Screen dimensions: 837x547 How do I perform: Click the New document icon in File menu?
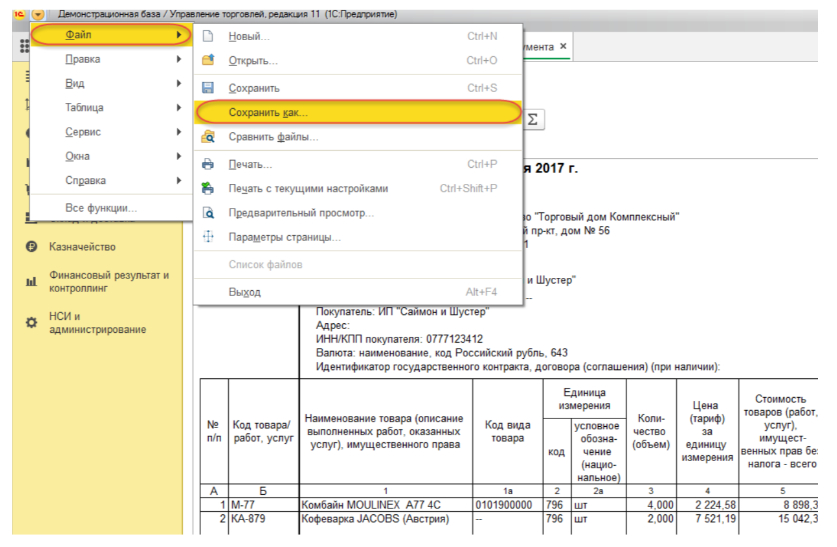pos(208,36)
